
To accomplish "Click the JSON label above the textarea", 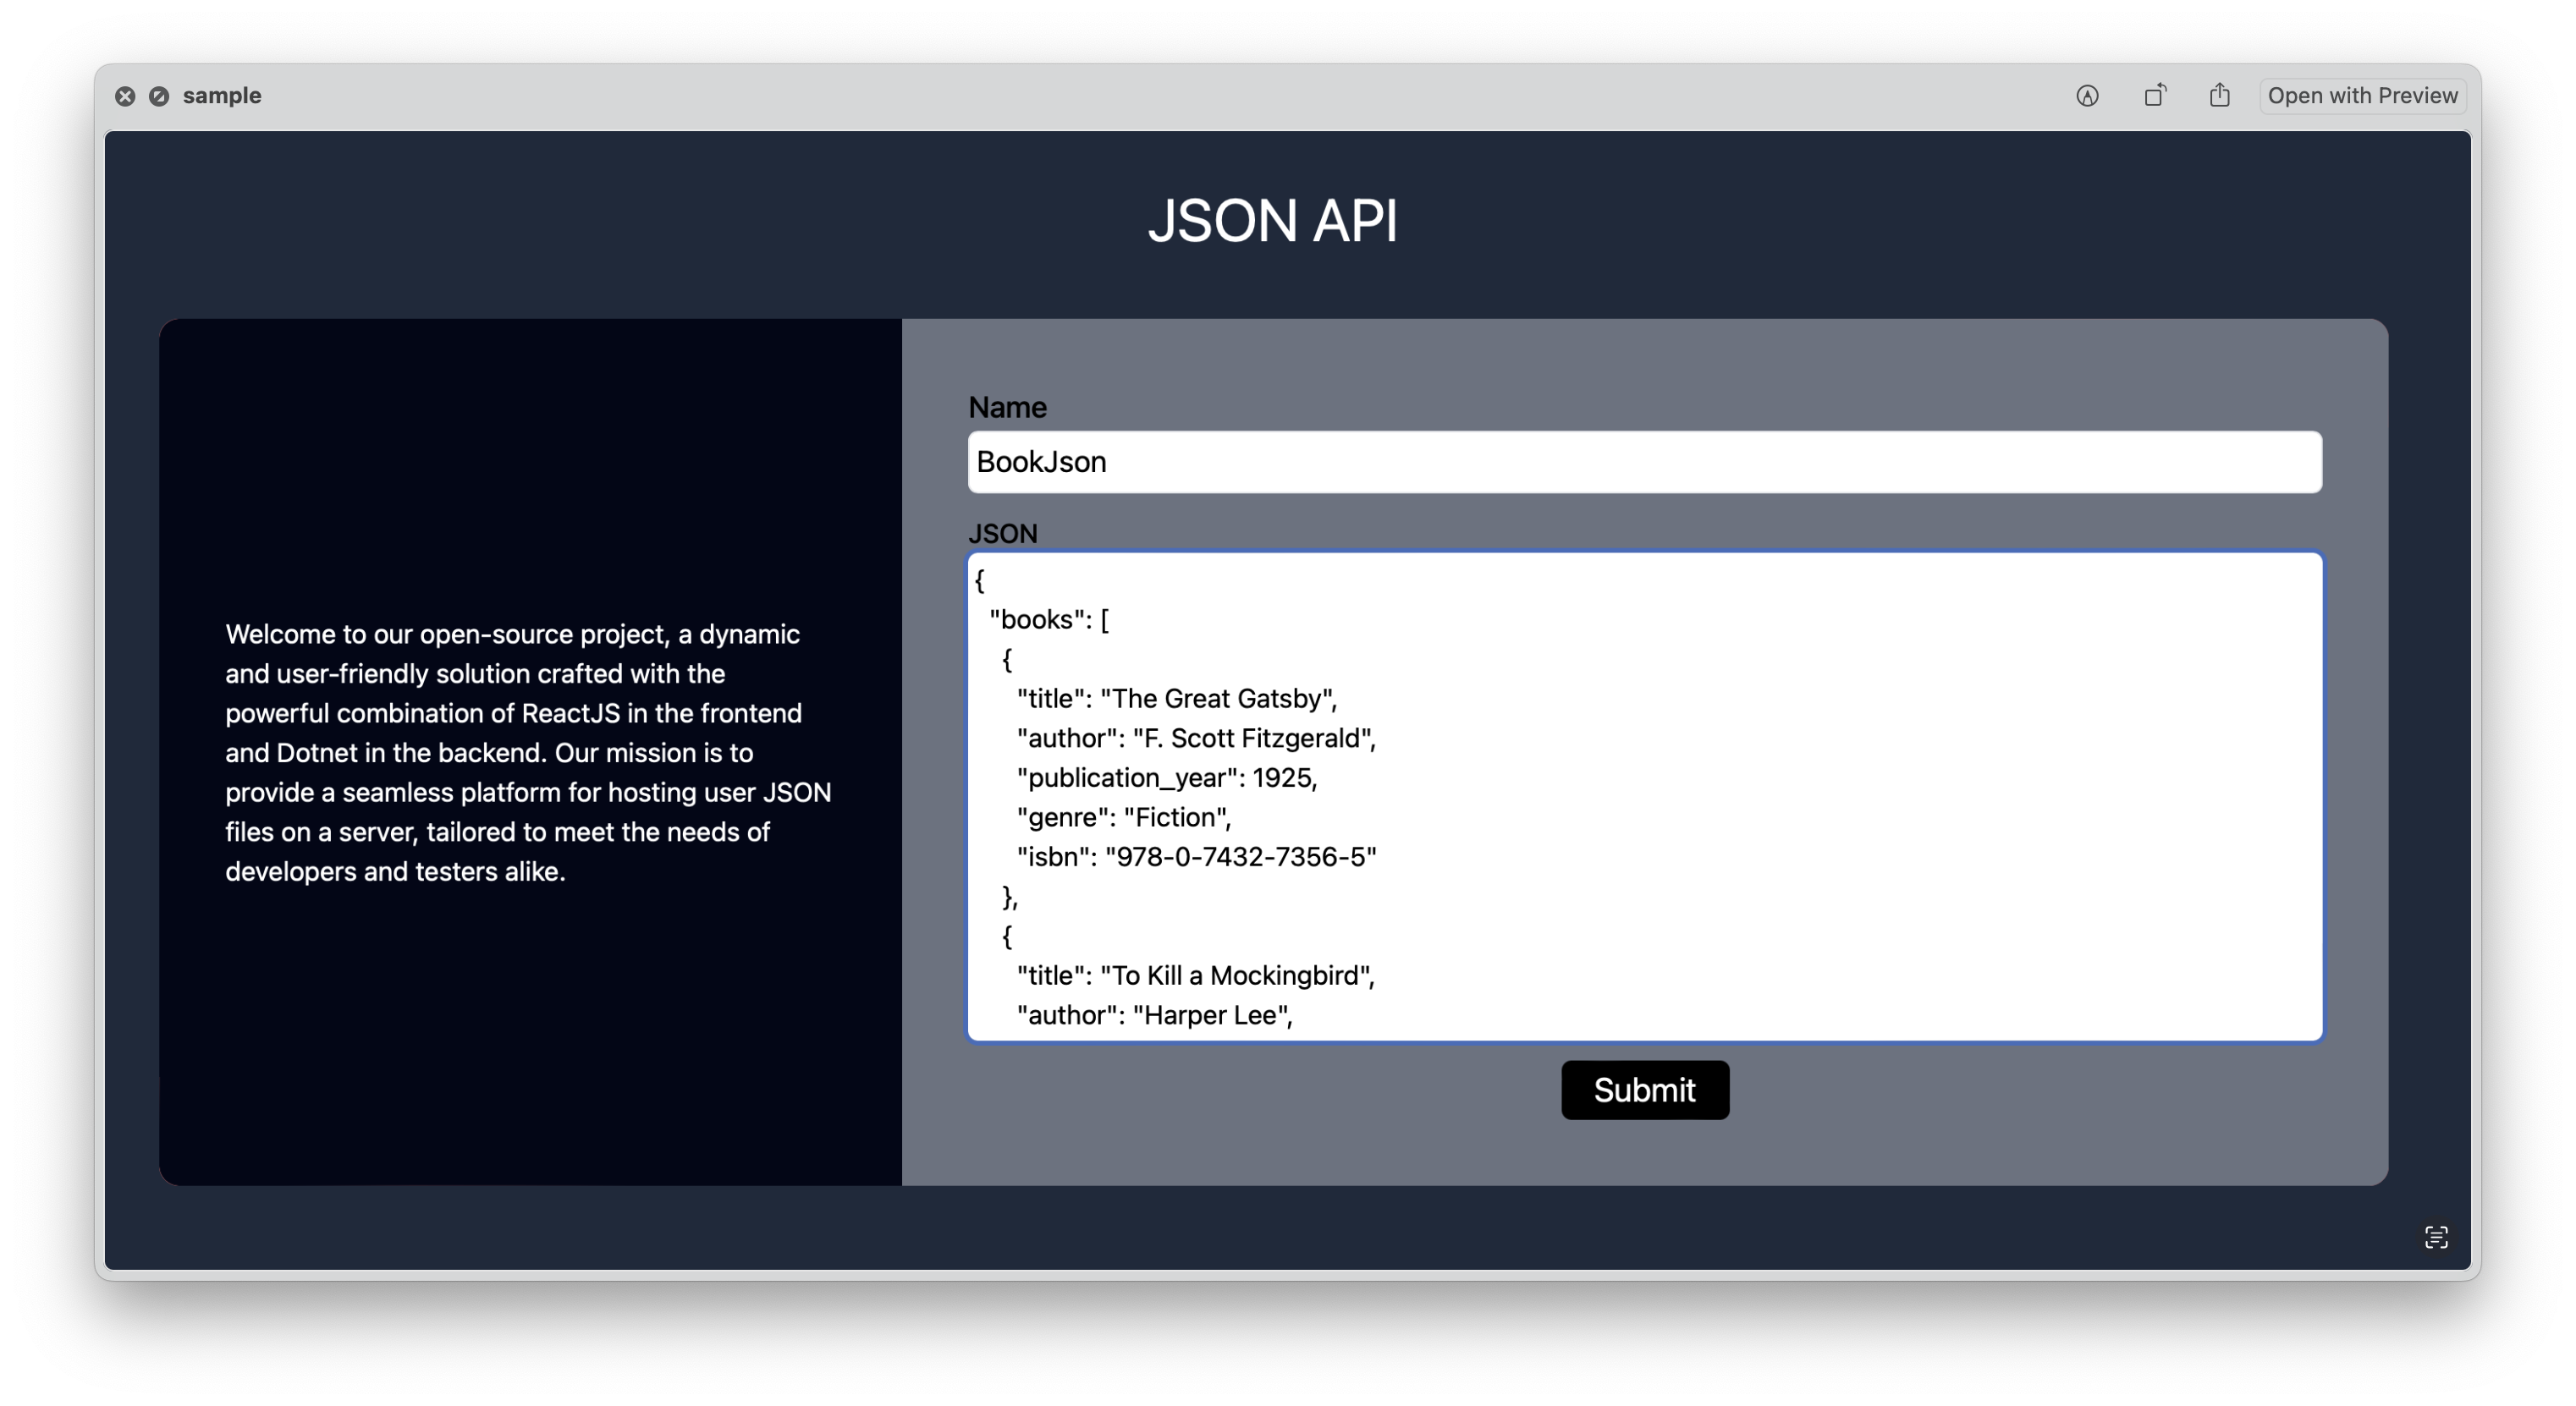I will click(x=1002, y=533).
